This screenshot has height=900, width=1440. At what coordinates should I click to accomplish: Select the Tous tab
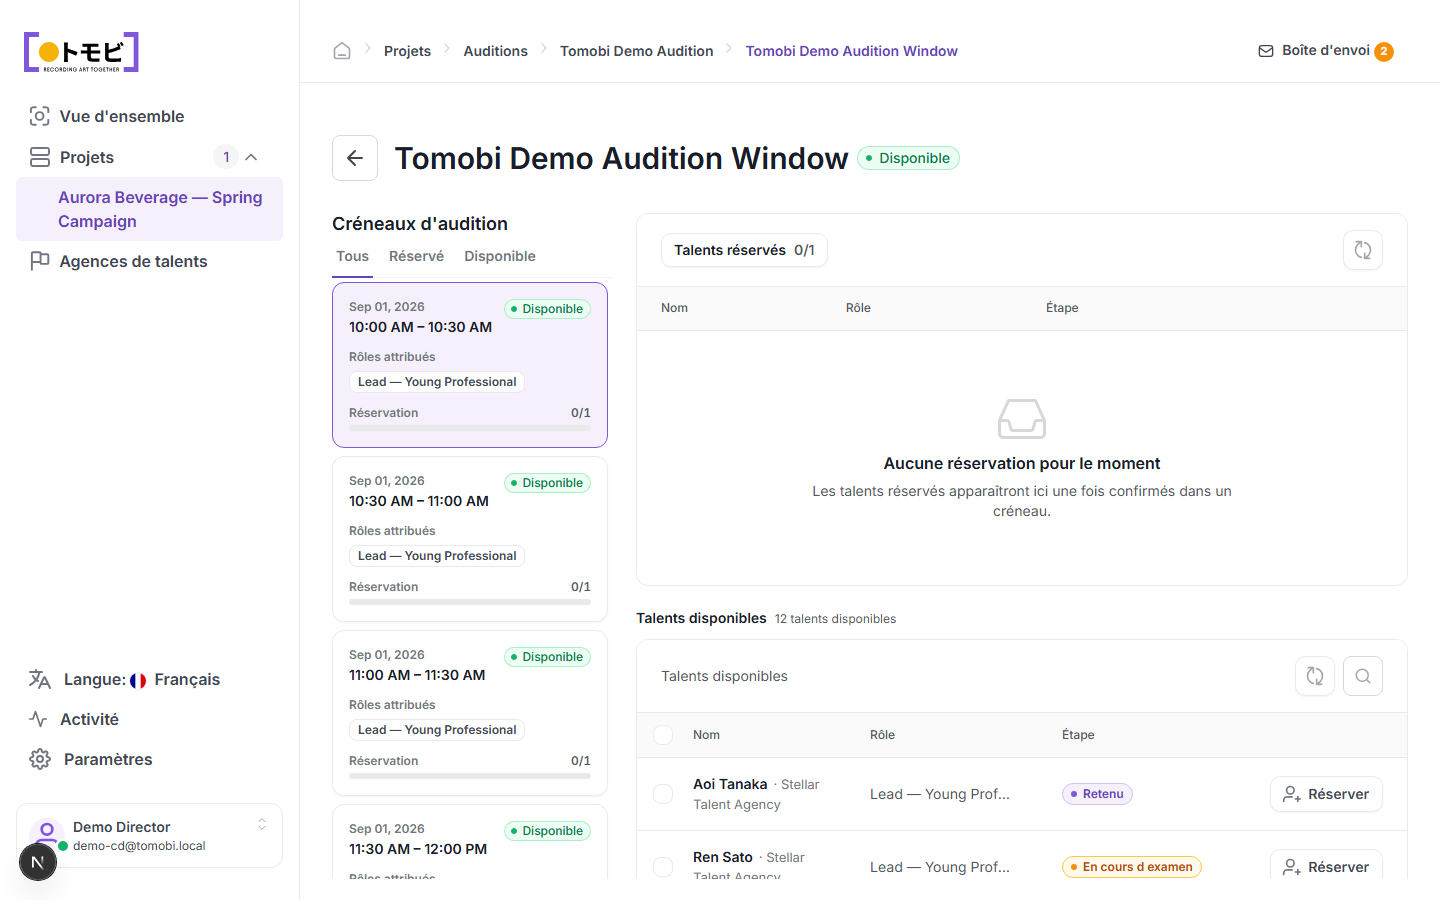[352, 256]
